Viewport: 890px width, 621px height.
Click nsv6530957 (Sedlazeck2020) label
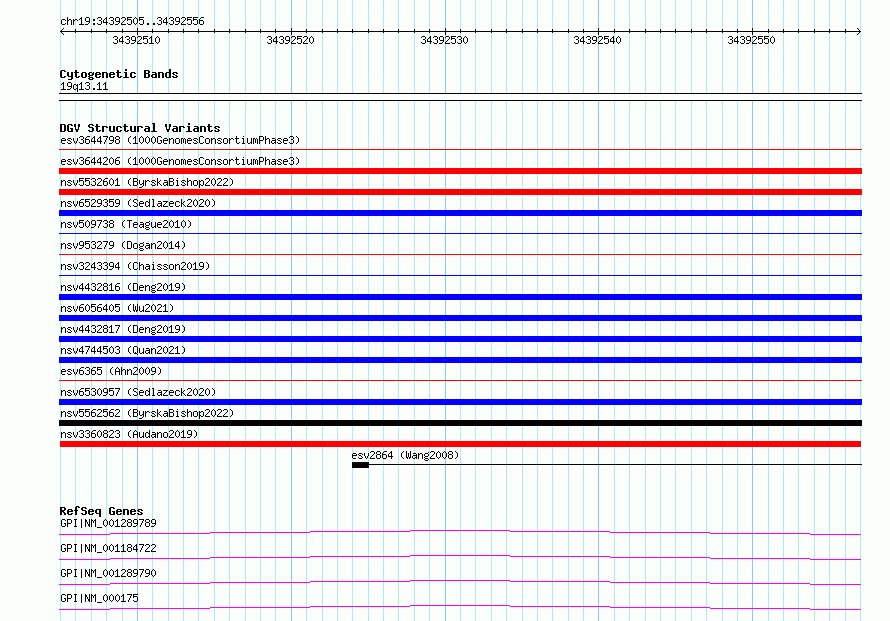pyautogui.click(x=138, y=392)
